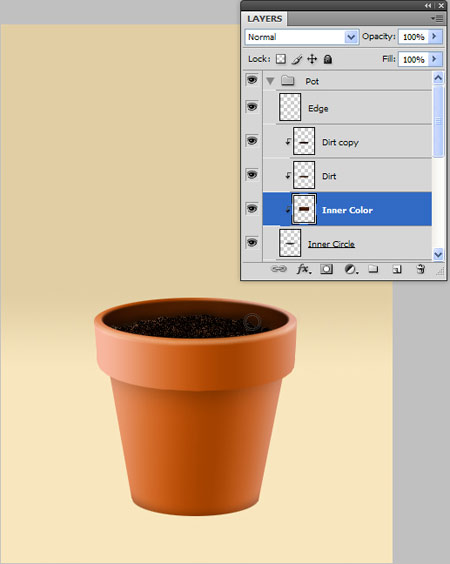Open the blend mode Normal dropdown
Screen dimensions: 450x564
pos(302,37)
